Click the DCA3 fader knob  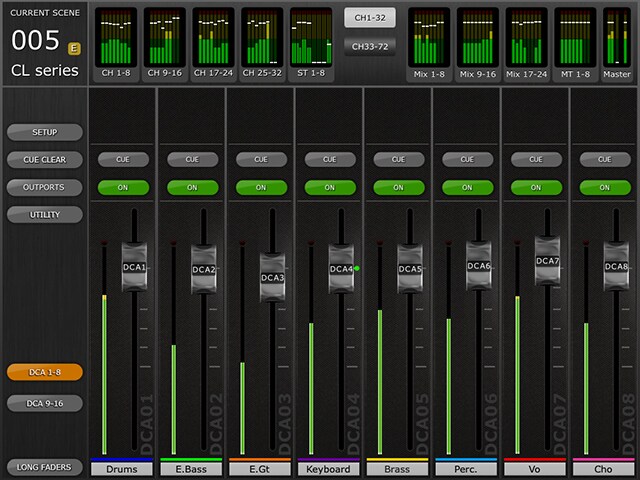point(272,277)
